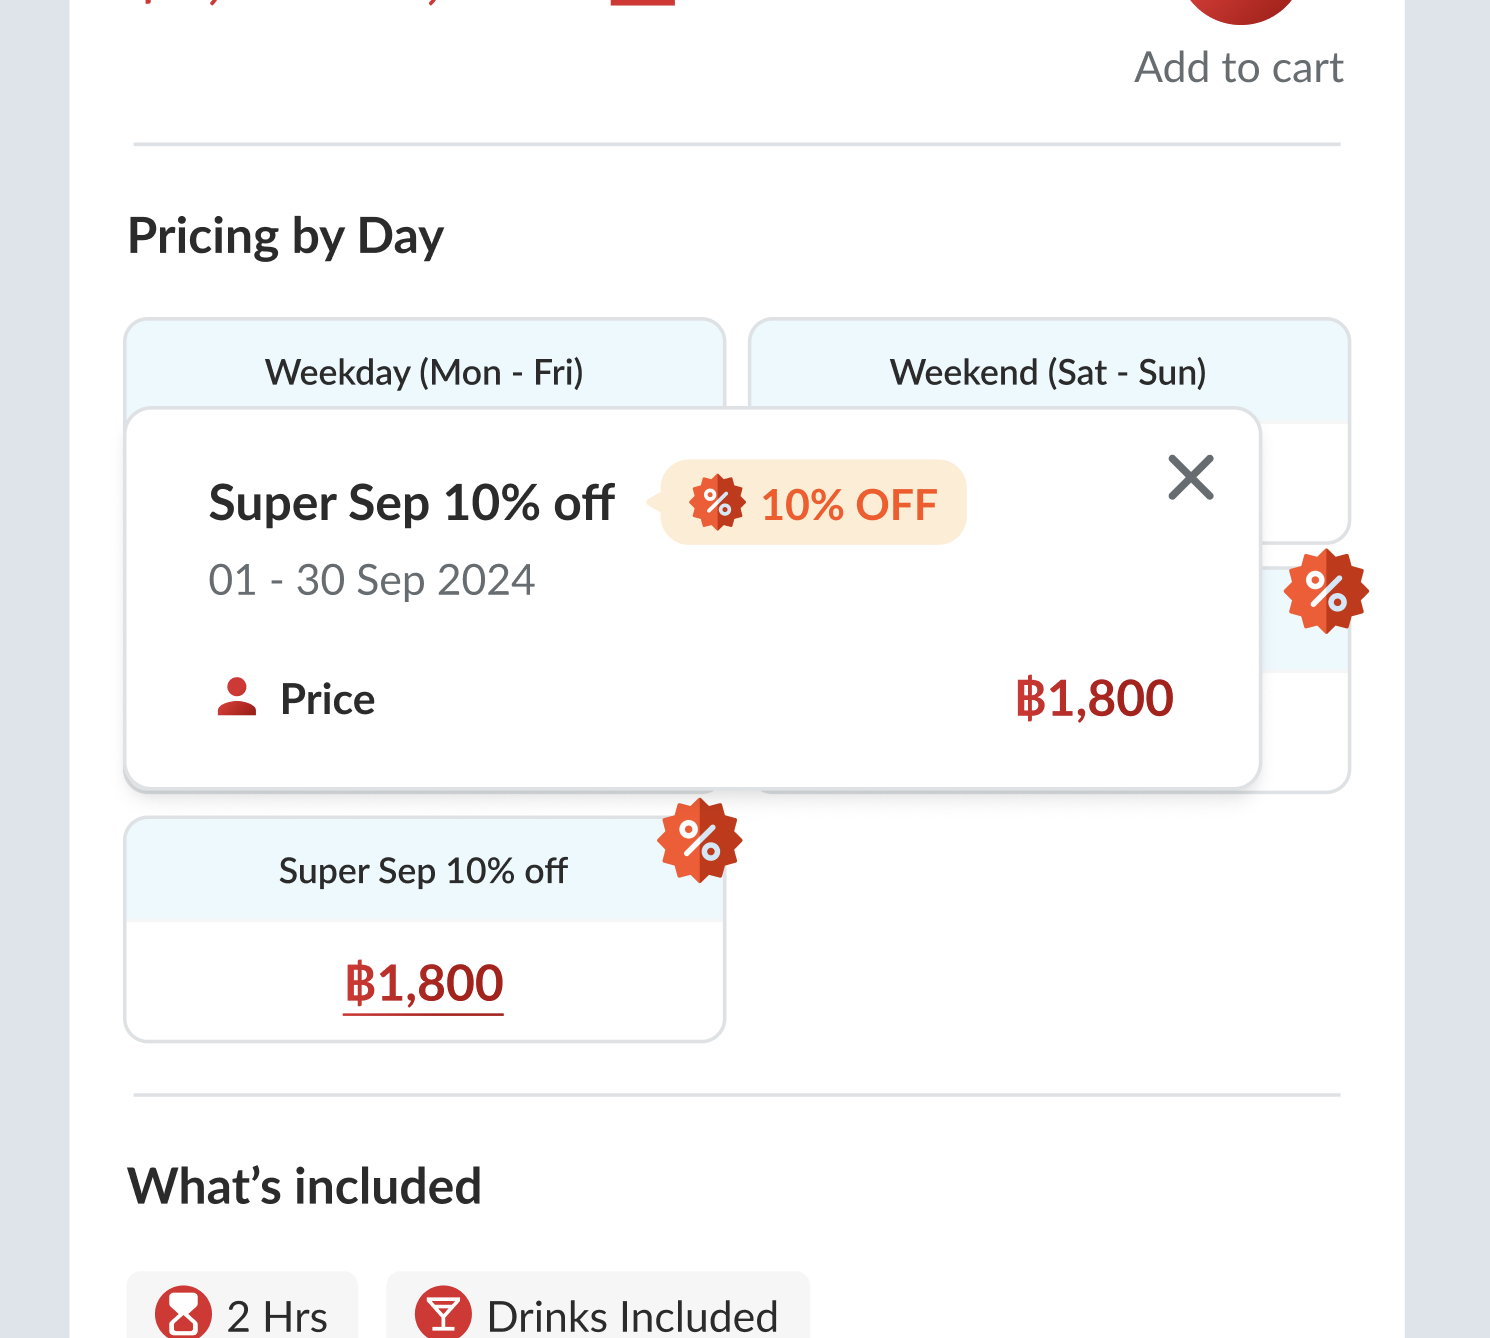Image resolution: width=1490 pixels, height=1338 pixels.
Task: Select the Weekend (Sat - Sun) pricing header
Action: point(1048,372)
